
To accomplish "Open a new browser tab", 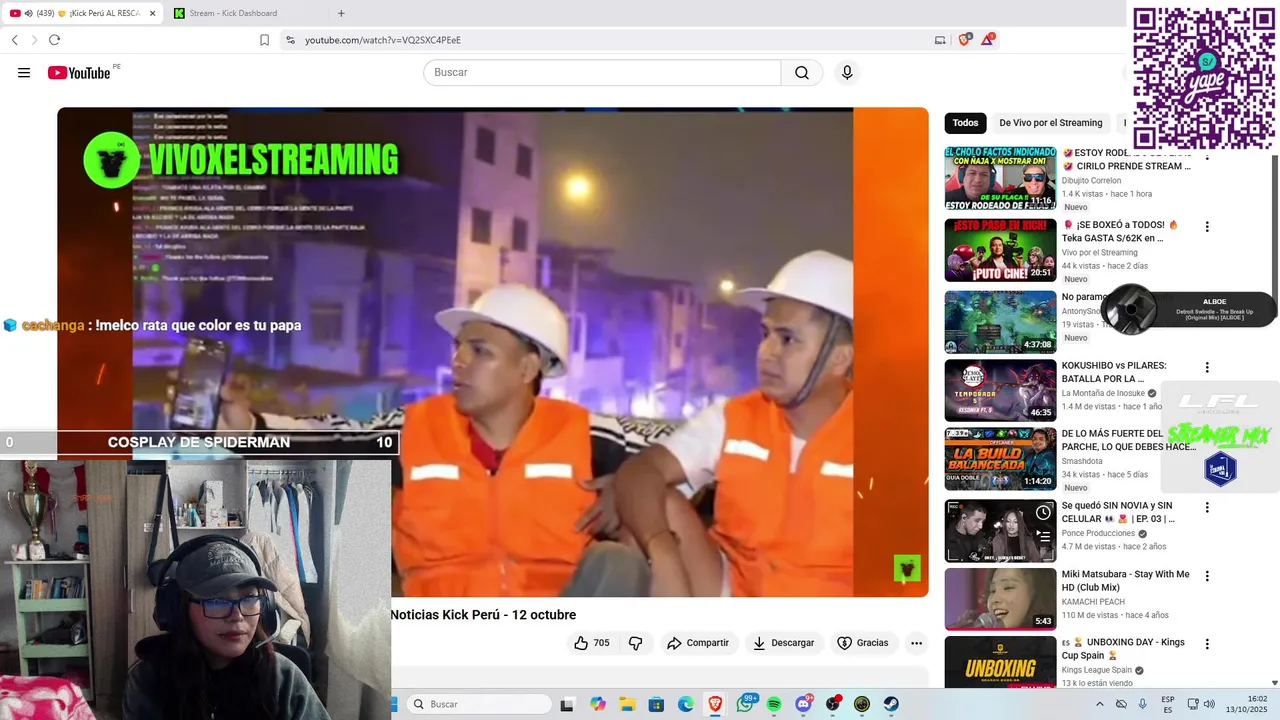I will click(x=341, y=13).
